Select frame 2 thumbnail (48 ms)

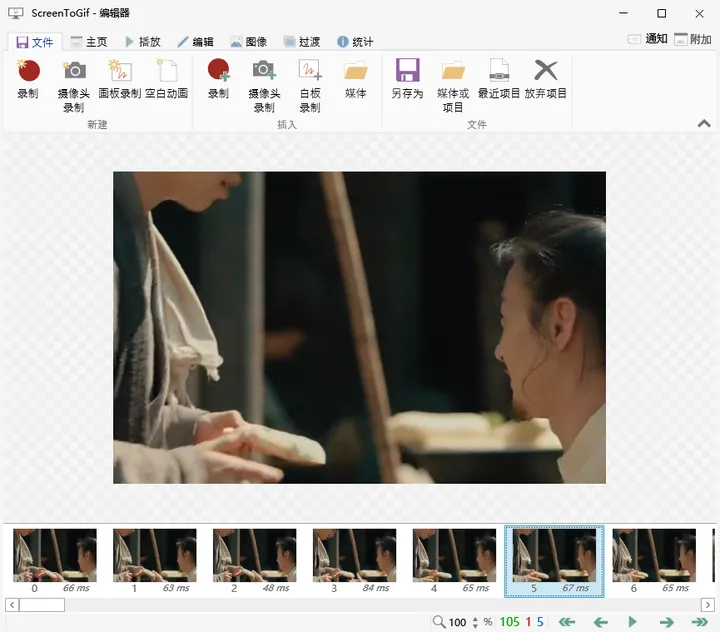point(255,561)
